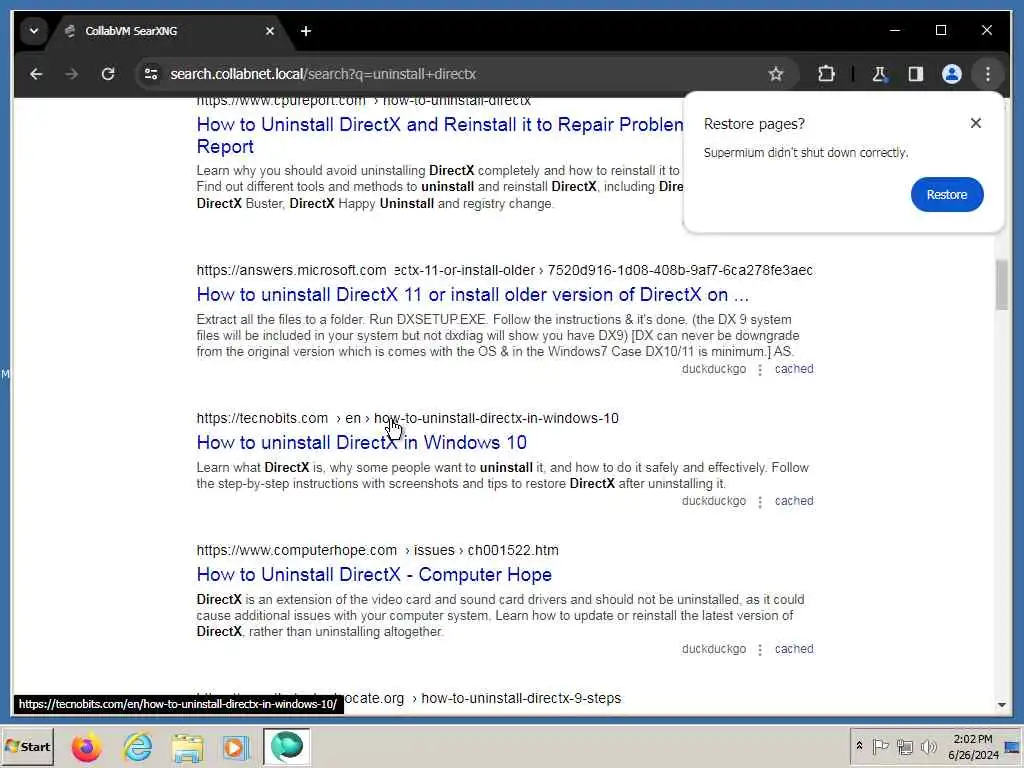This screenshot has width=1024, height=768.
Task: Click duckduckgo label under tecnobits result
Action: 714,501
